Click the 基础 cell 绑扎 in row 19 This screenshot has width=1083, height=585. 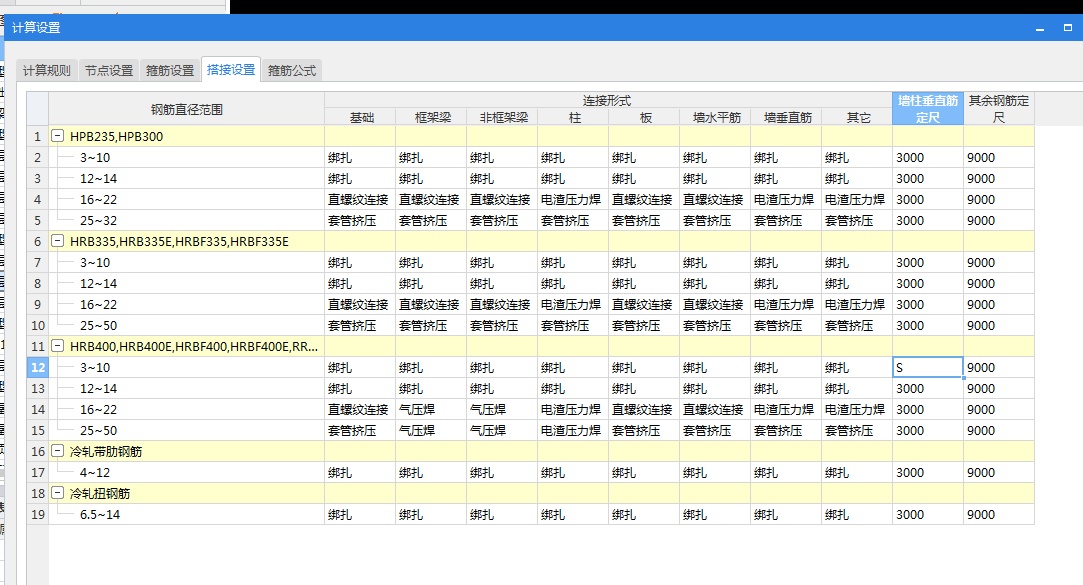click(361, 515)
